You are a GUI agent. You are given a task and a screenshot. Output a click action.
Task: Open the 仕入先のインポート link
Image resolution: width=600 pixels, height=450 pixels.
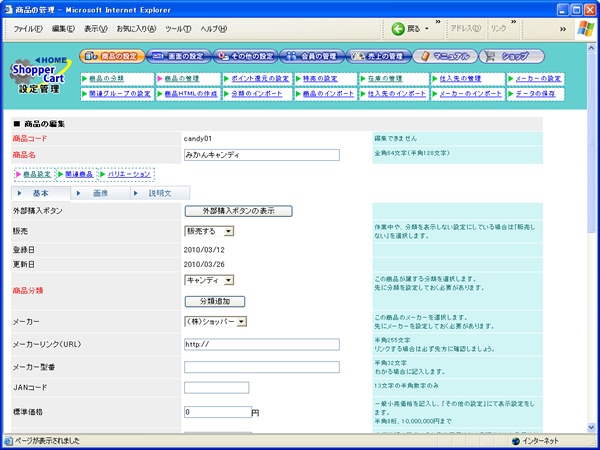[397, 94]
